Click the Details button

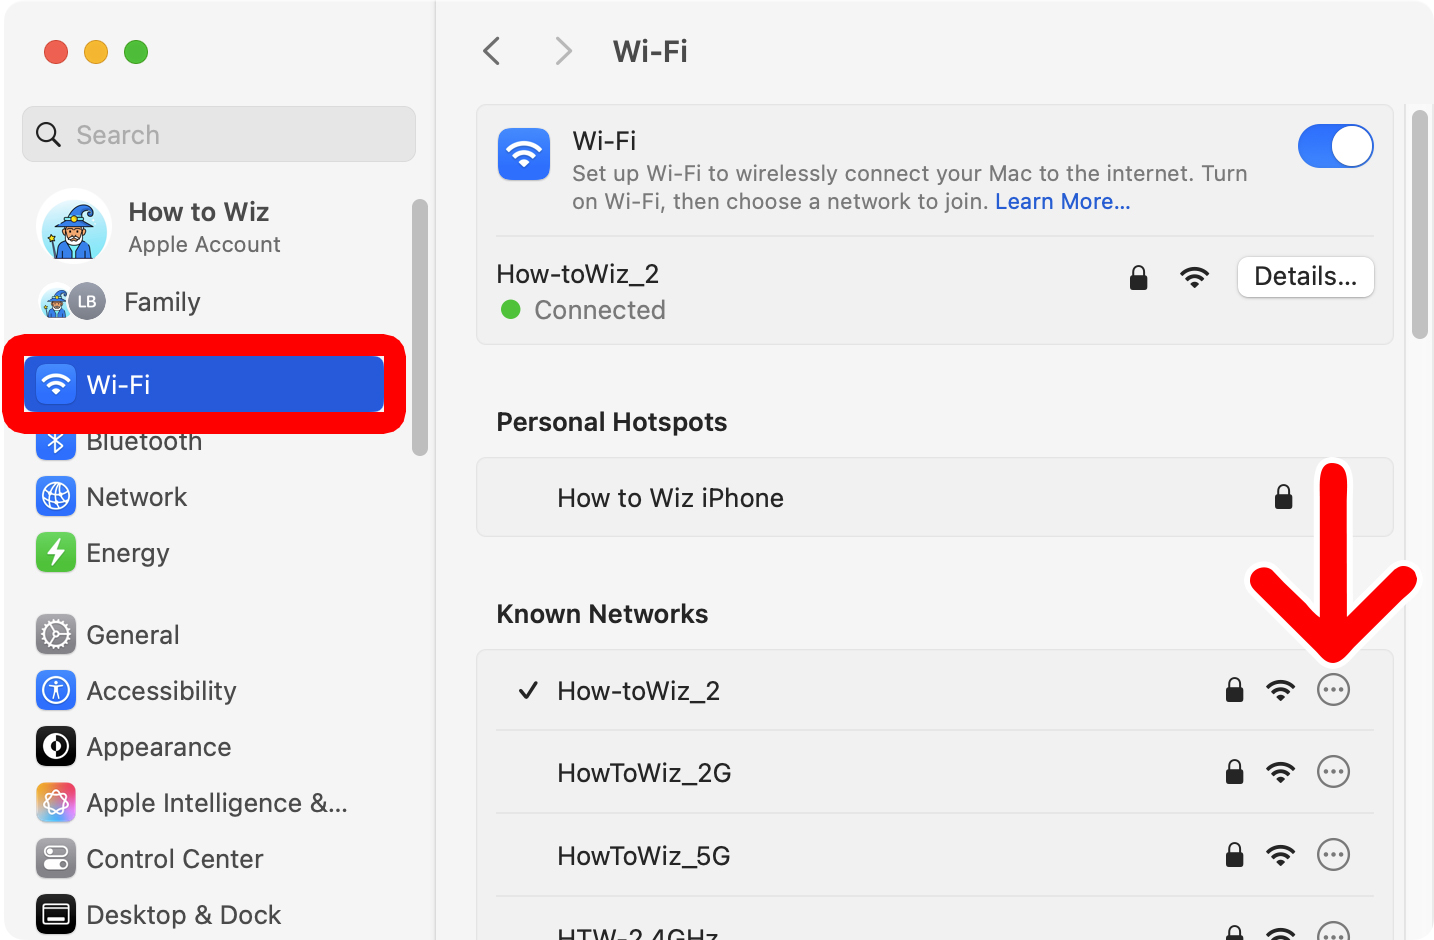[1305, 277]
